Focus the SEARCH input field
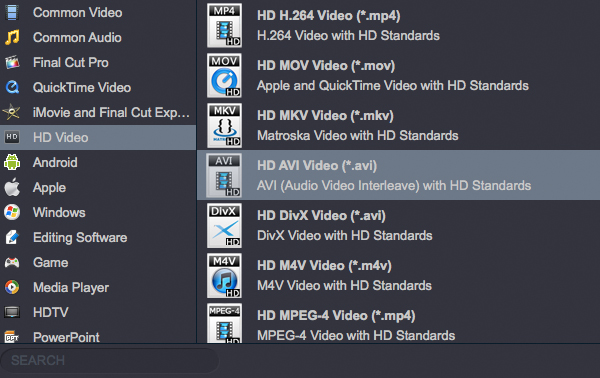The width and height of the screenshot is (600, 378). coord(110,360)
